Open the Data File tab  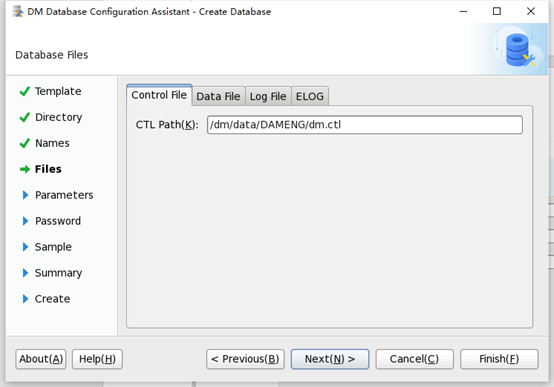point(218,96)
